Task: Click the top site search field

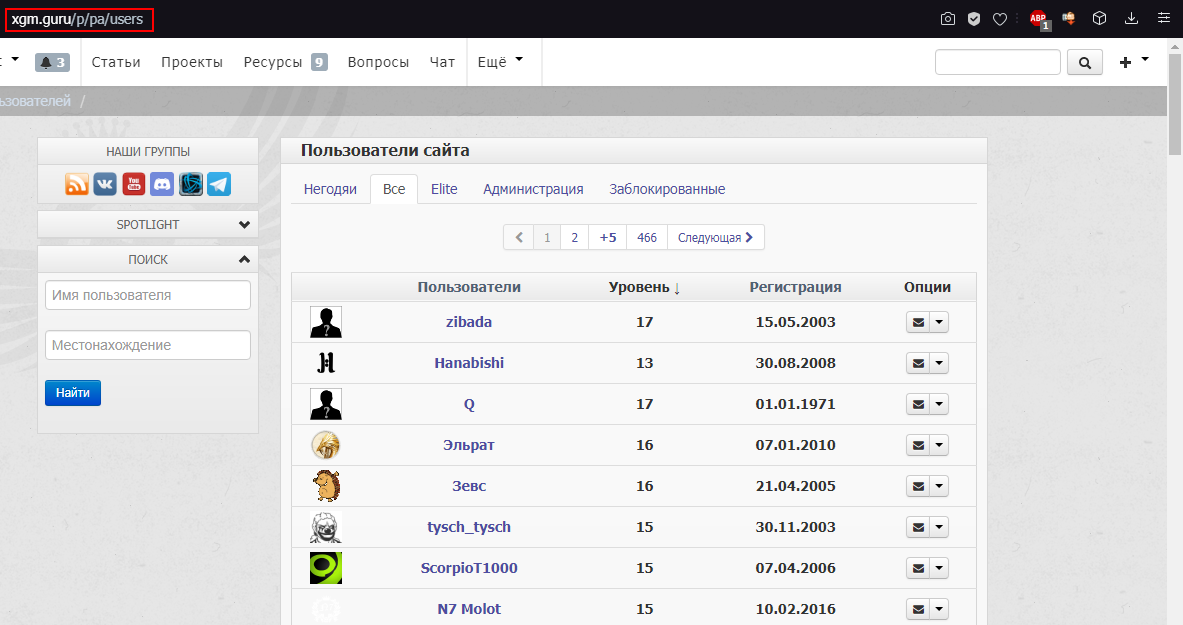Action: pos(997,62)
